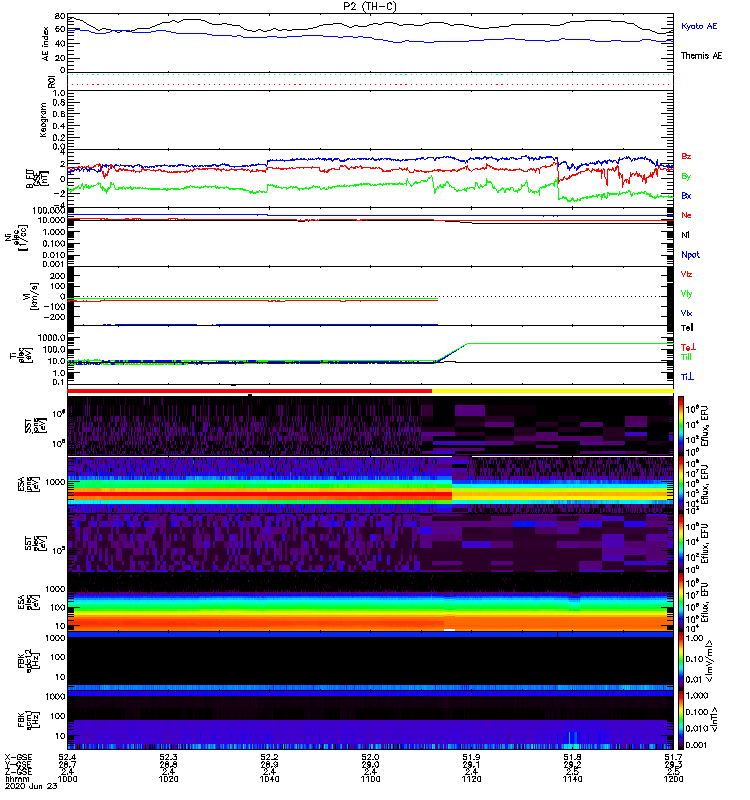Viewport: 750px width, 800px height.
Task: Click the red Te⊥ temperature legend label
Action: coord(688,347)
